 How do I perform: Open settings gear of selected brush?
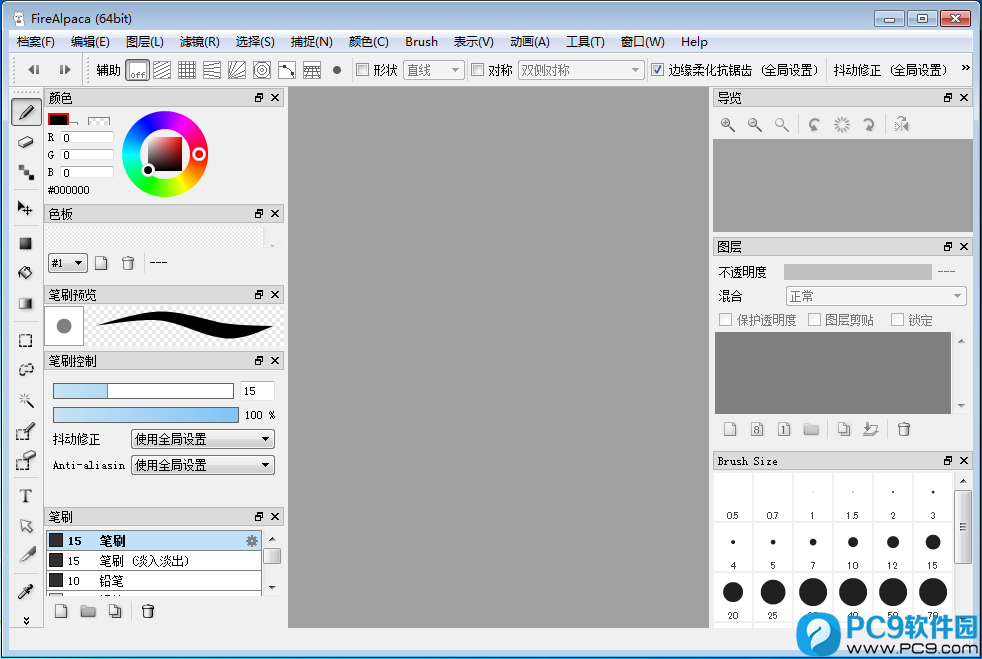coord(252,541)
